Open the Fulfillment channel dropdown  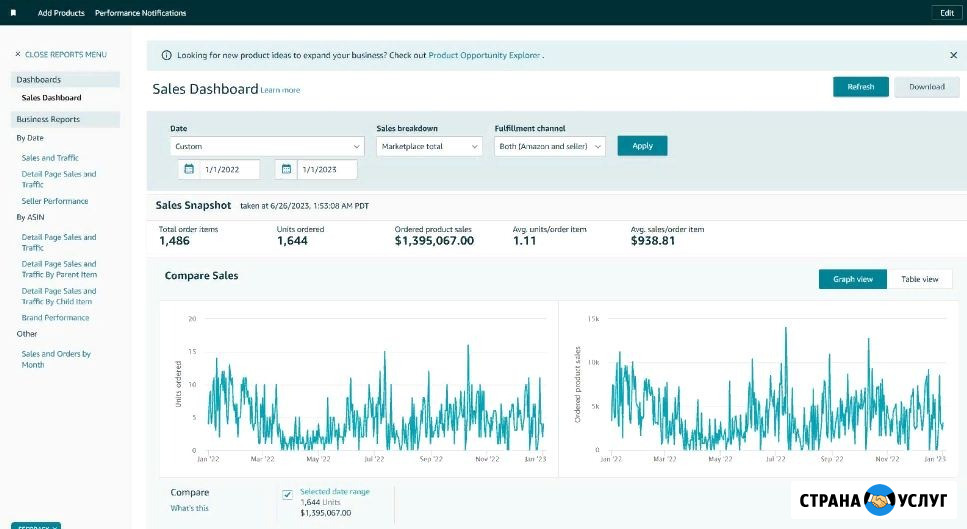(549, 146)
